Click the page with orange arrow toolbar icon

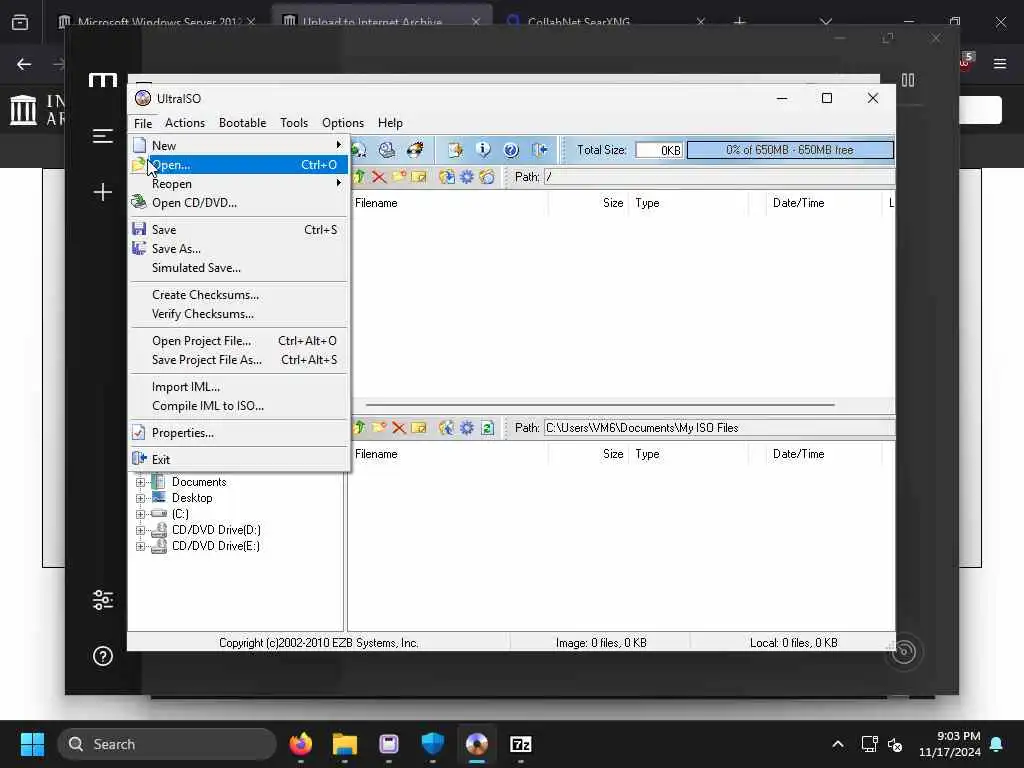[x=455, y=150]
